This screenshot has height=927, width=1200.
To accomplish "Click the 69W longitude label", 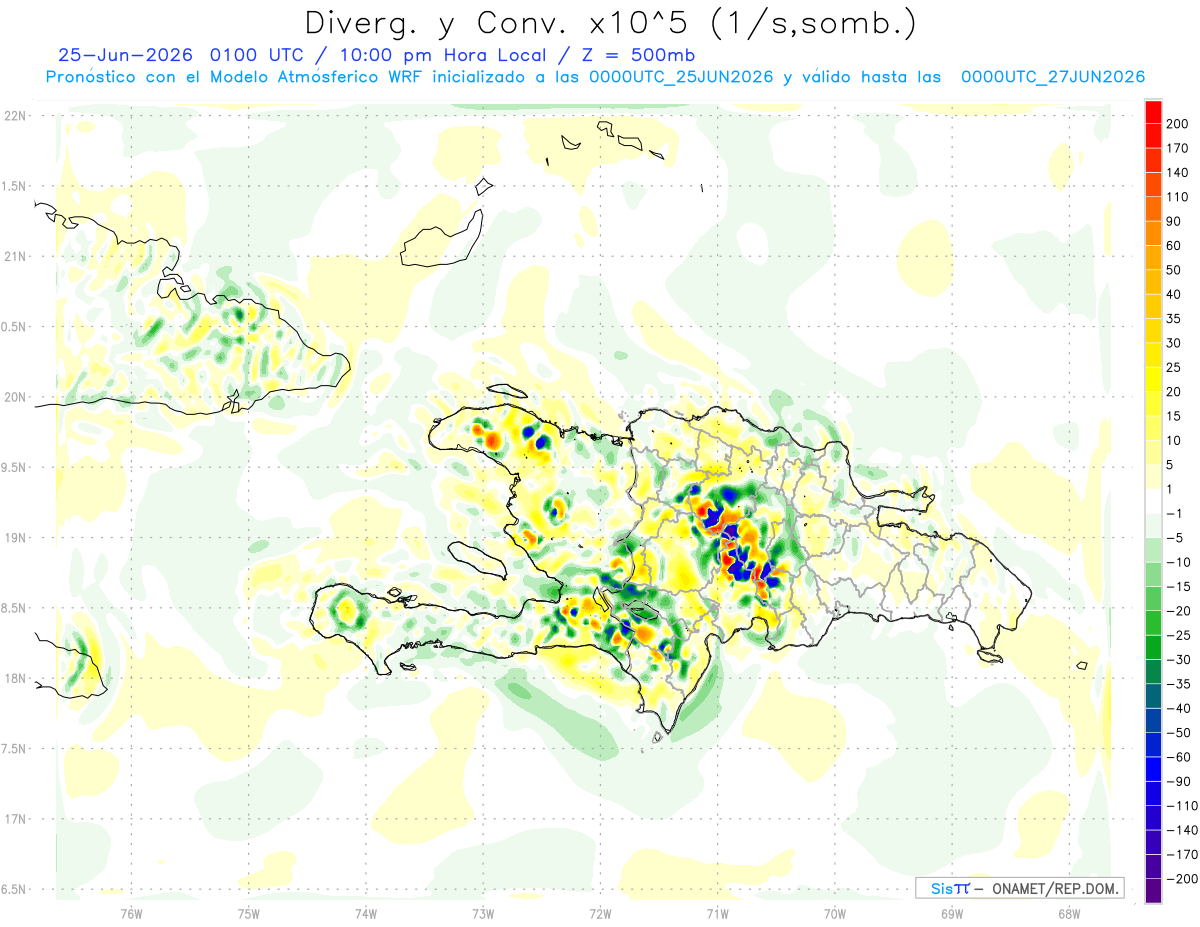I will 951,913.
